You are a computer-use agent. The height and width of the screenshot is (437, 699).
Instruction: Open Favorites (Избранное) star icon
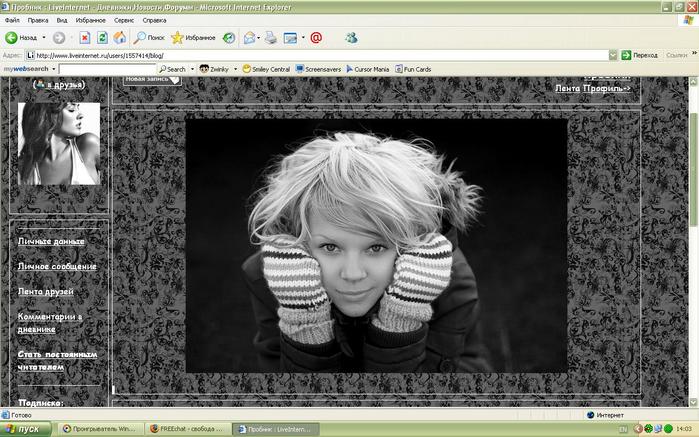(177, 38)
